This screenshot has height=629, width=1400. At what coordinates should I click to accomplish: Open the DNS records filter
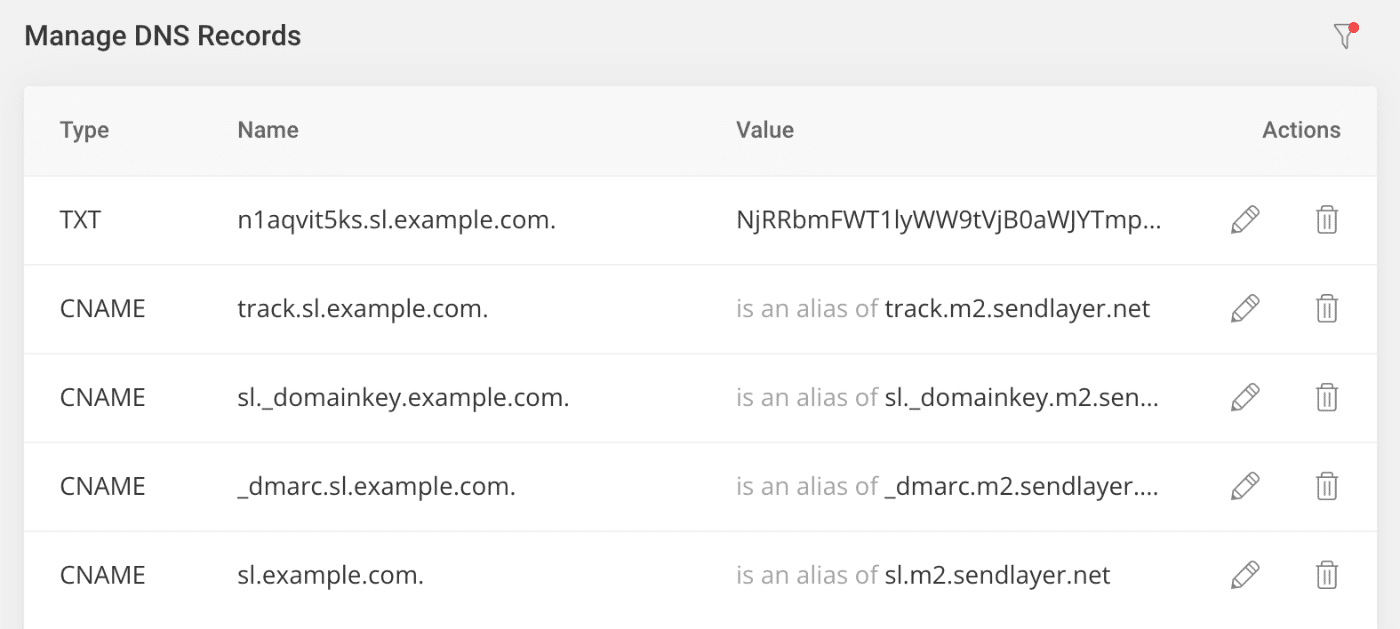click(1344, 34)
